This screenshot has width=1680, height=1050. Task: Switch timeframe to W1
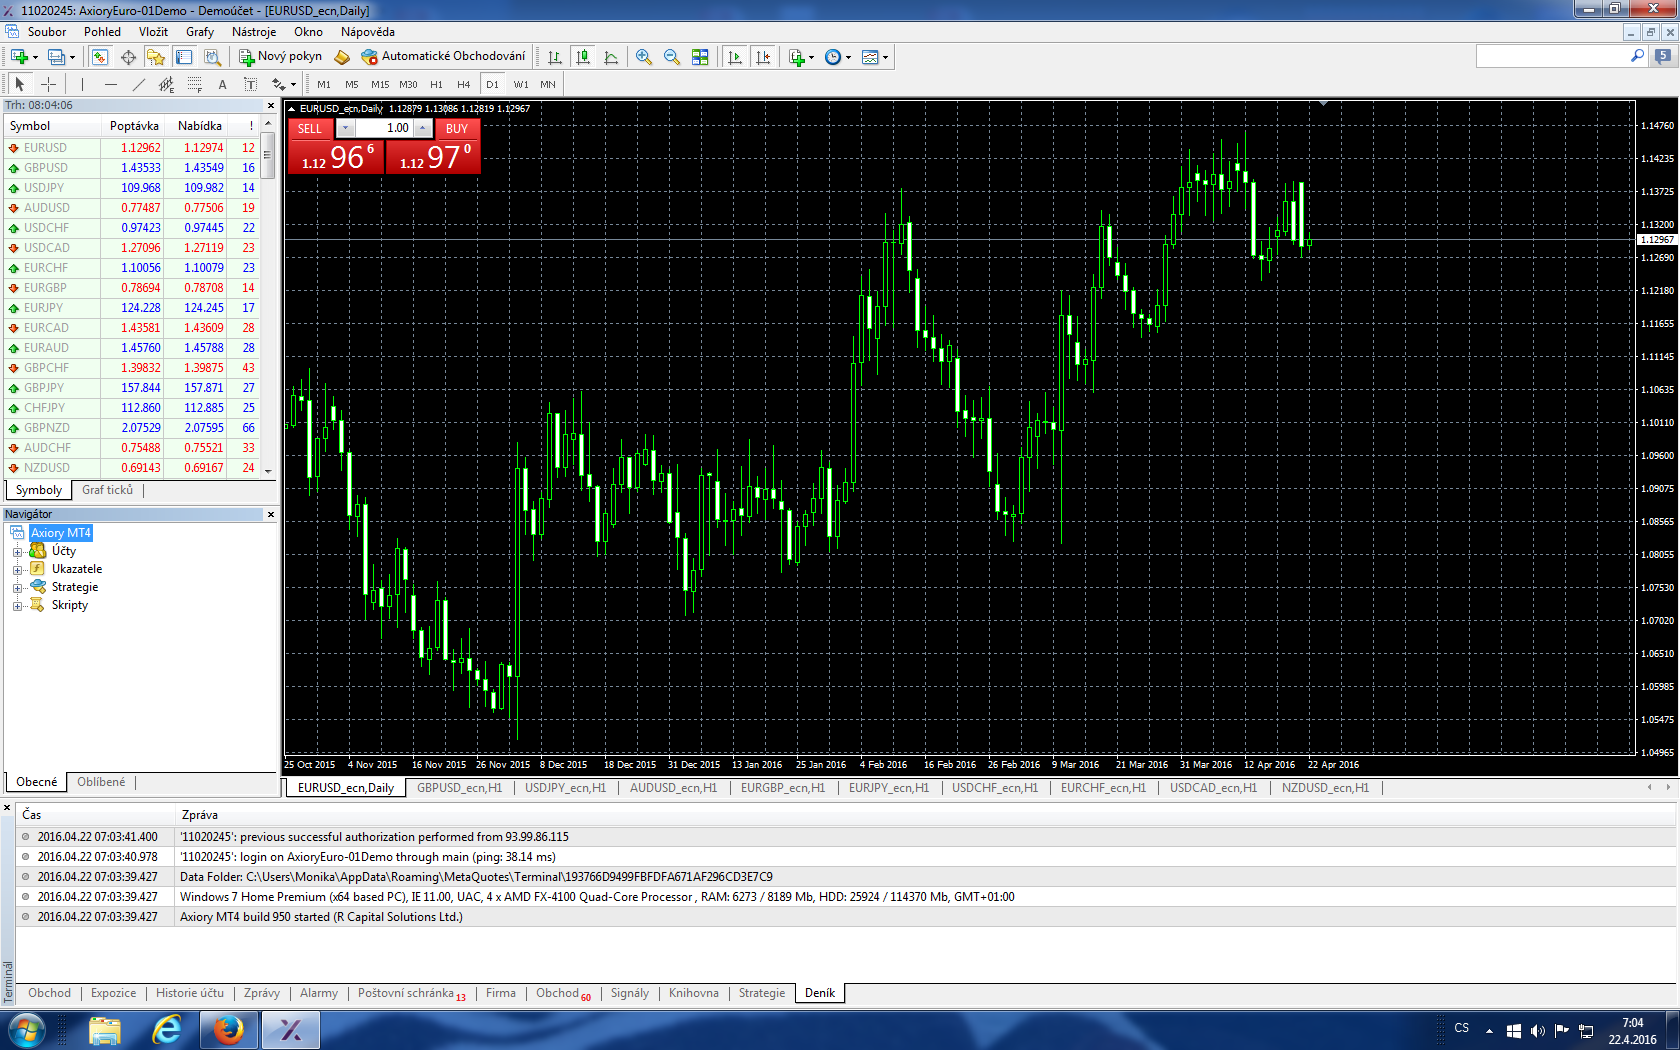(x=521, y=84)
